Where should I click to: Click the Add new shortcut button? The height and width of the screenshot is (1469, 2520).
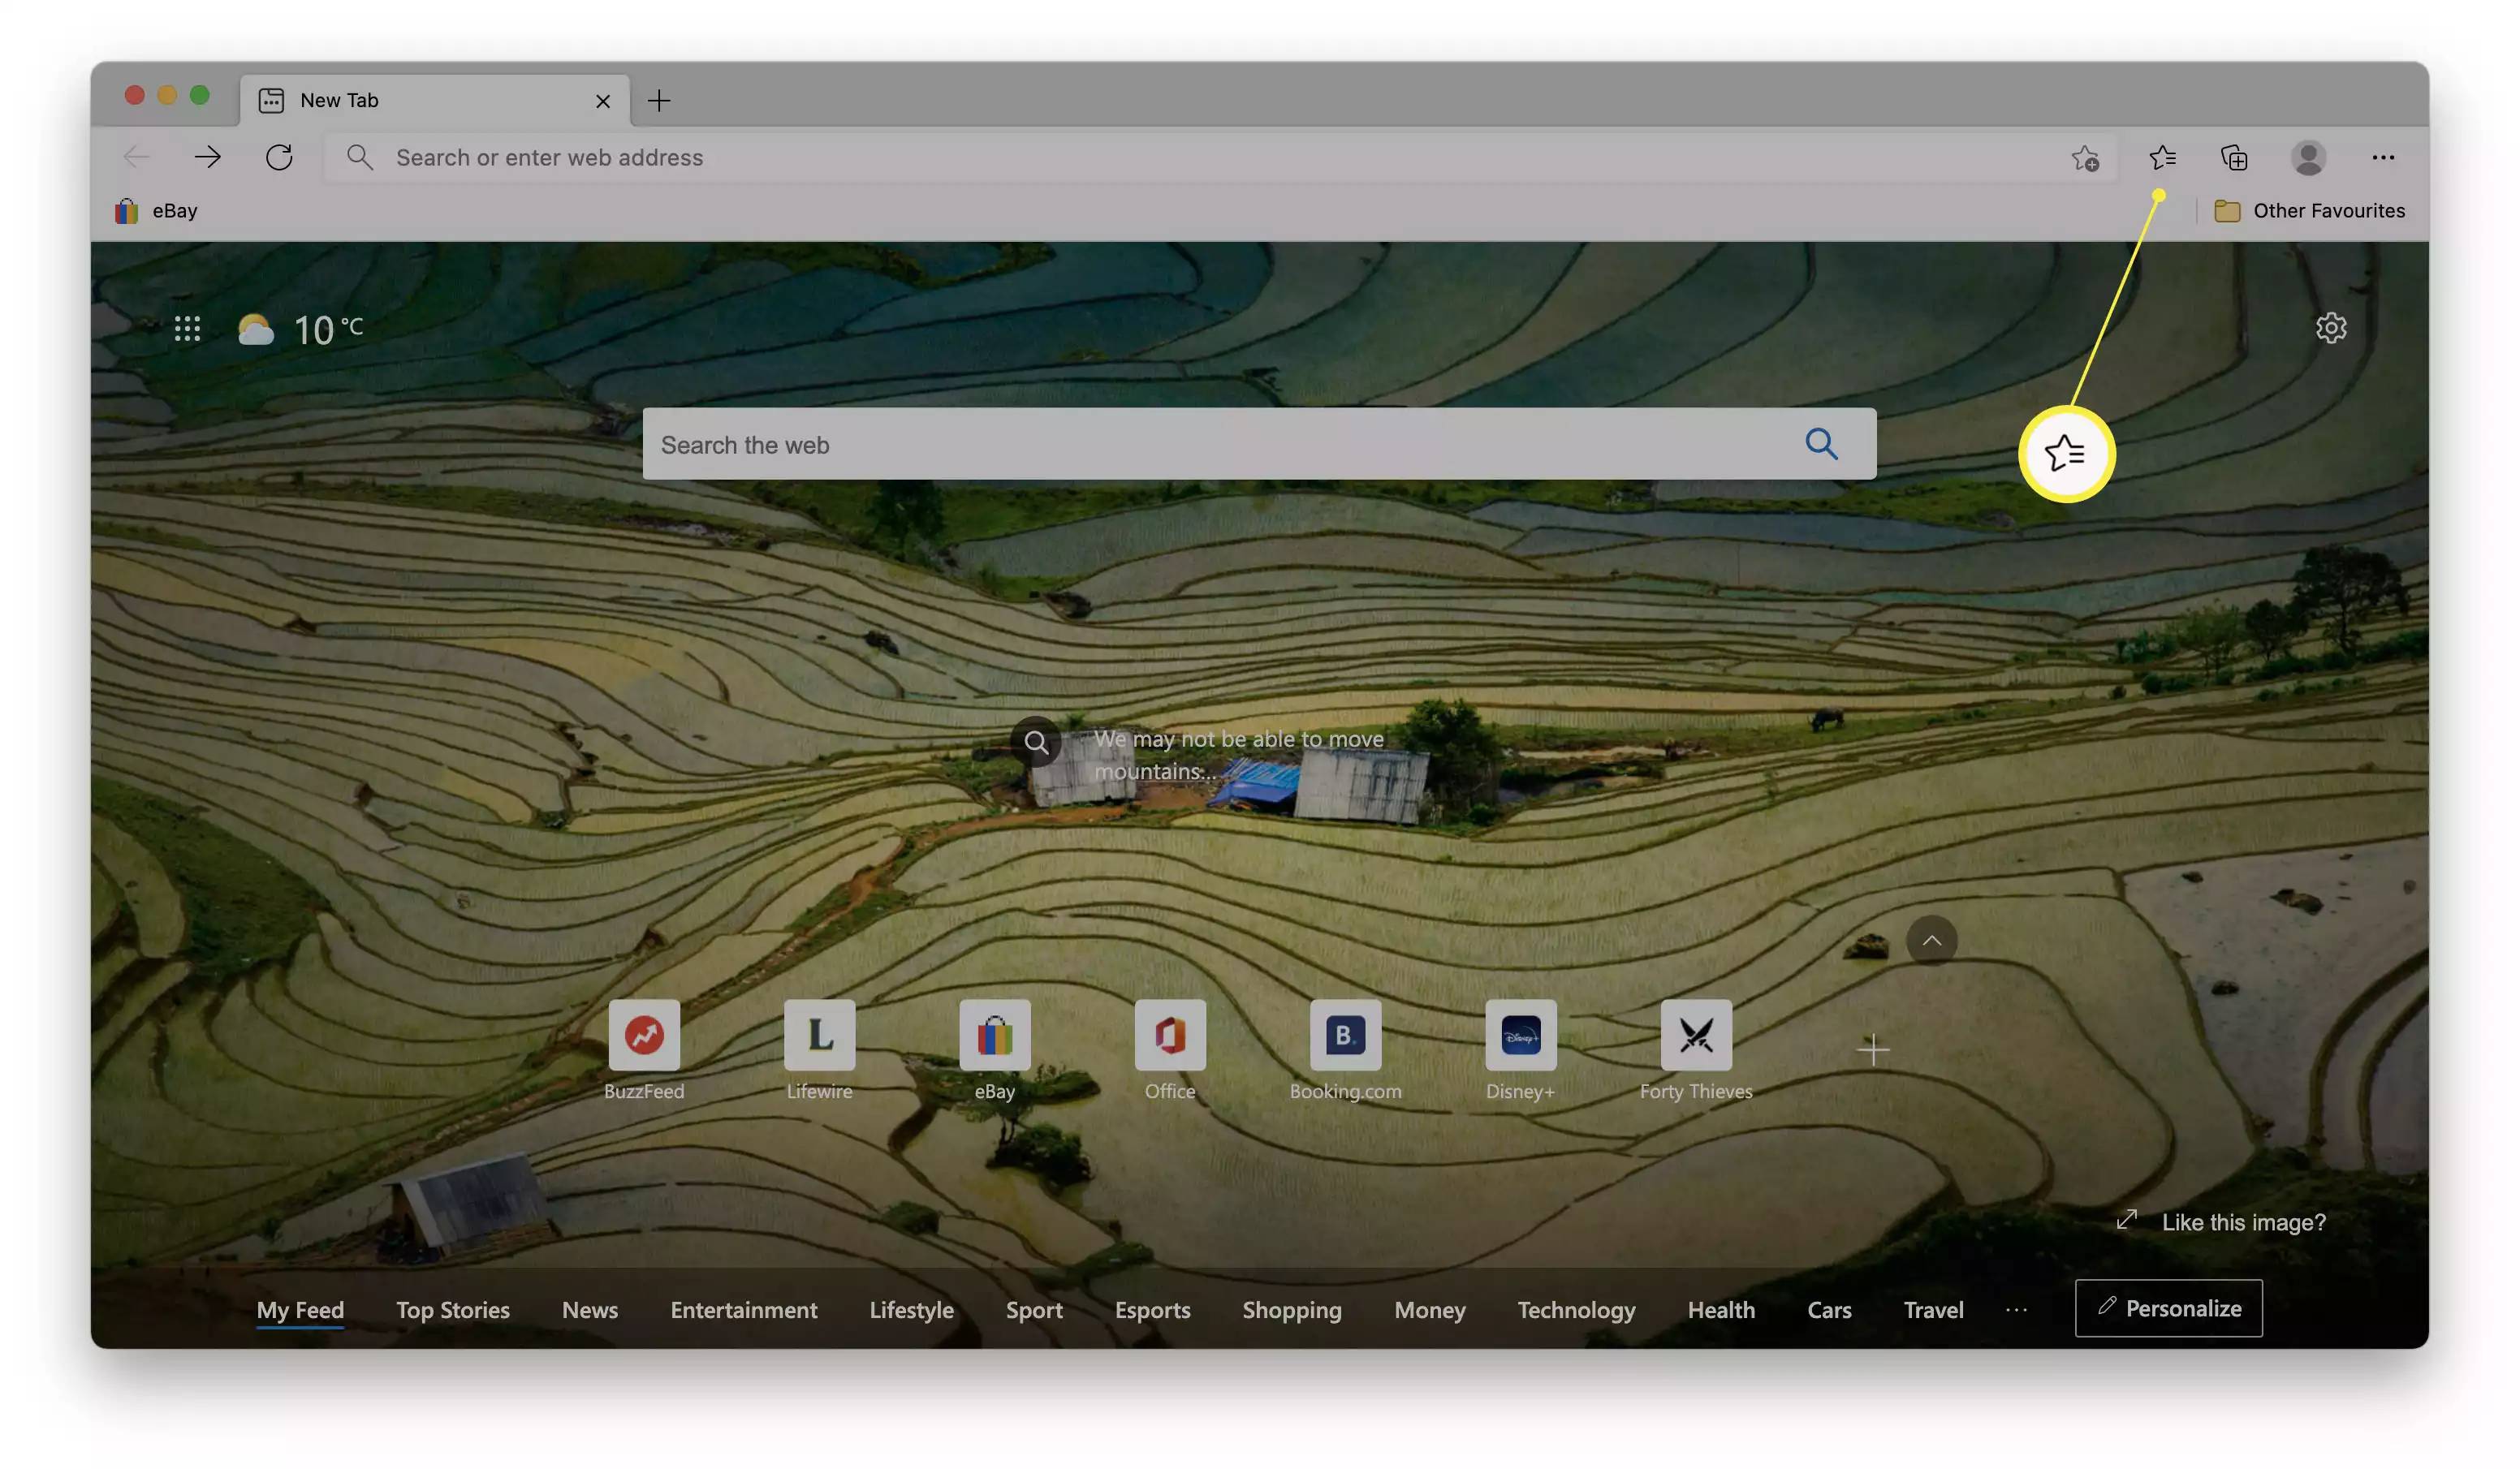(1871, 1049)
